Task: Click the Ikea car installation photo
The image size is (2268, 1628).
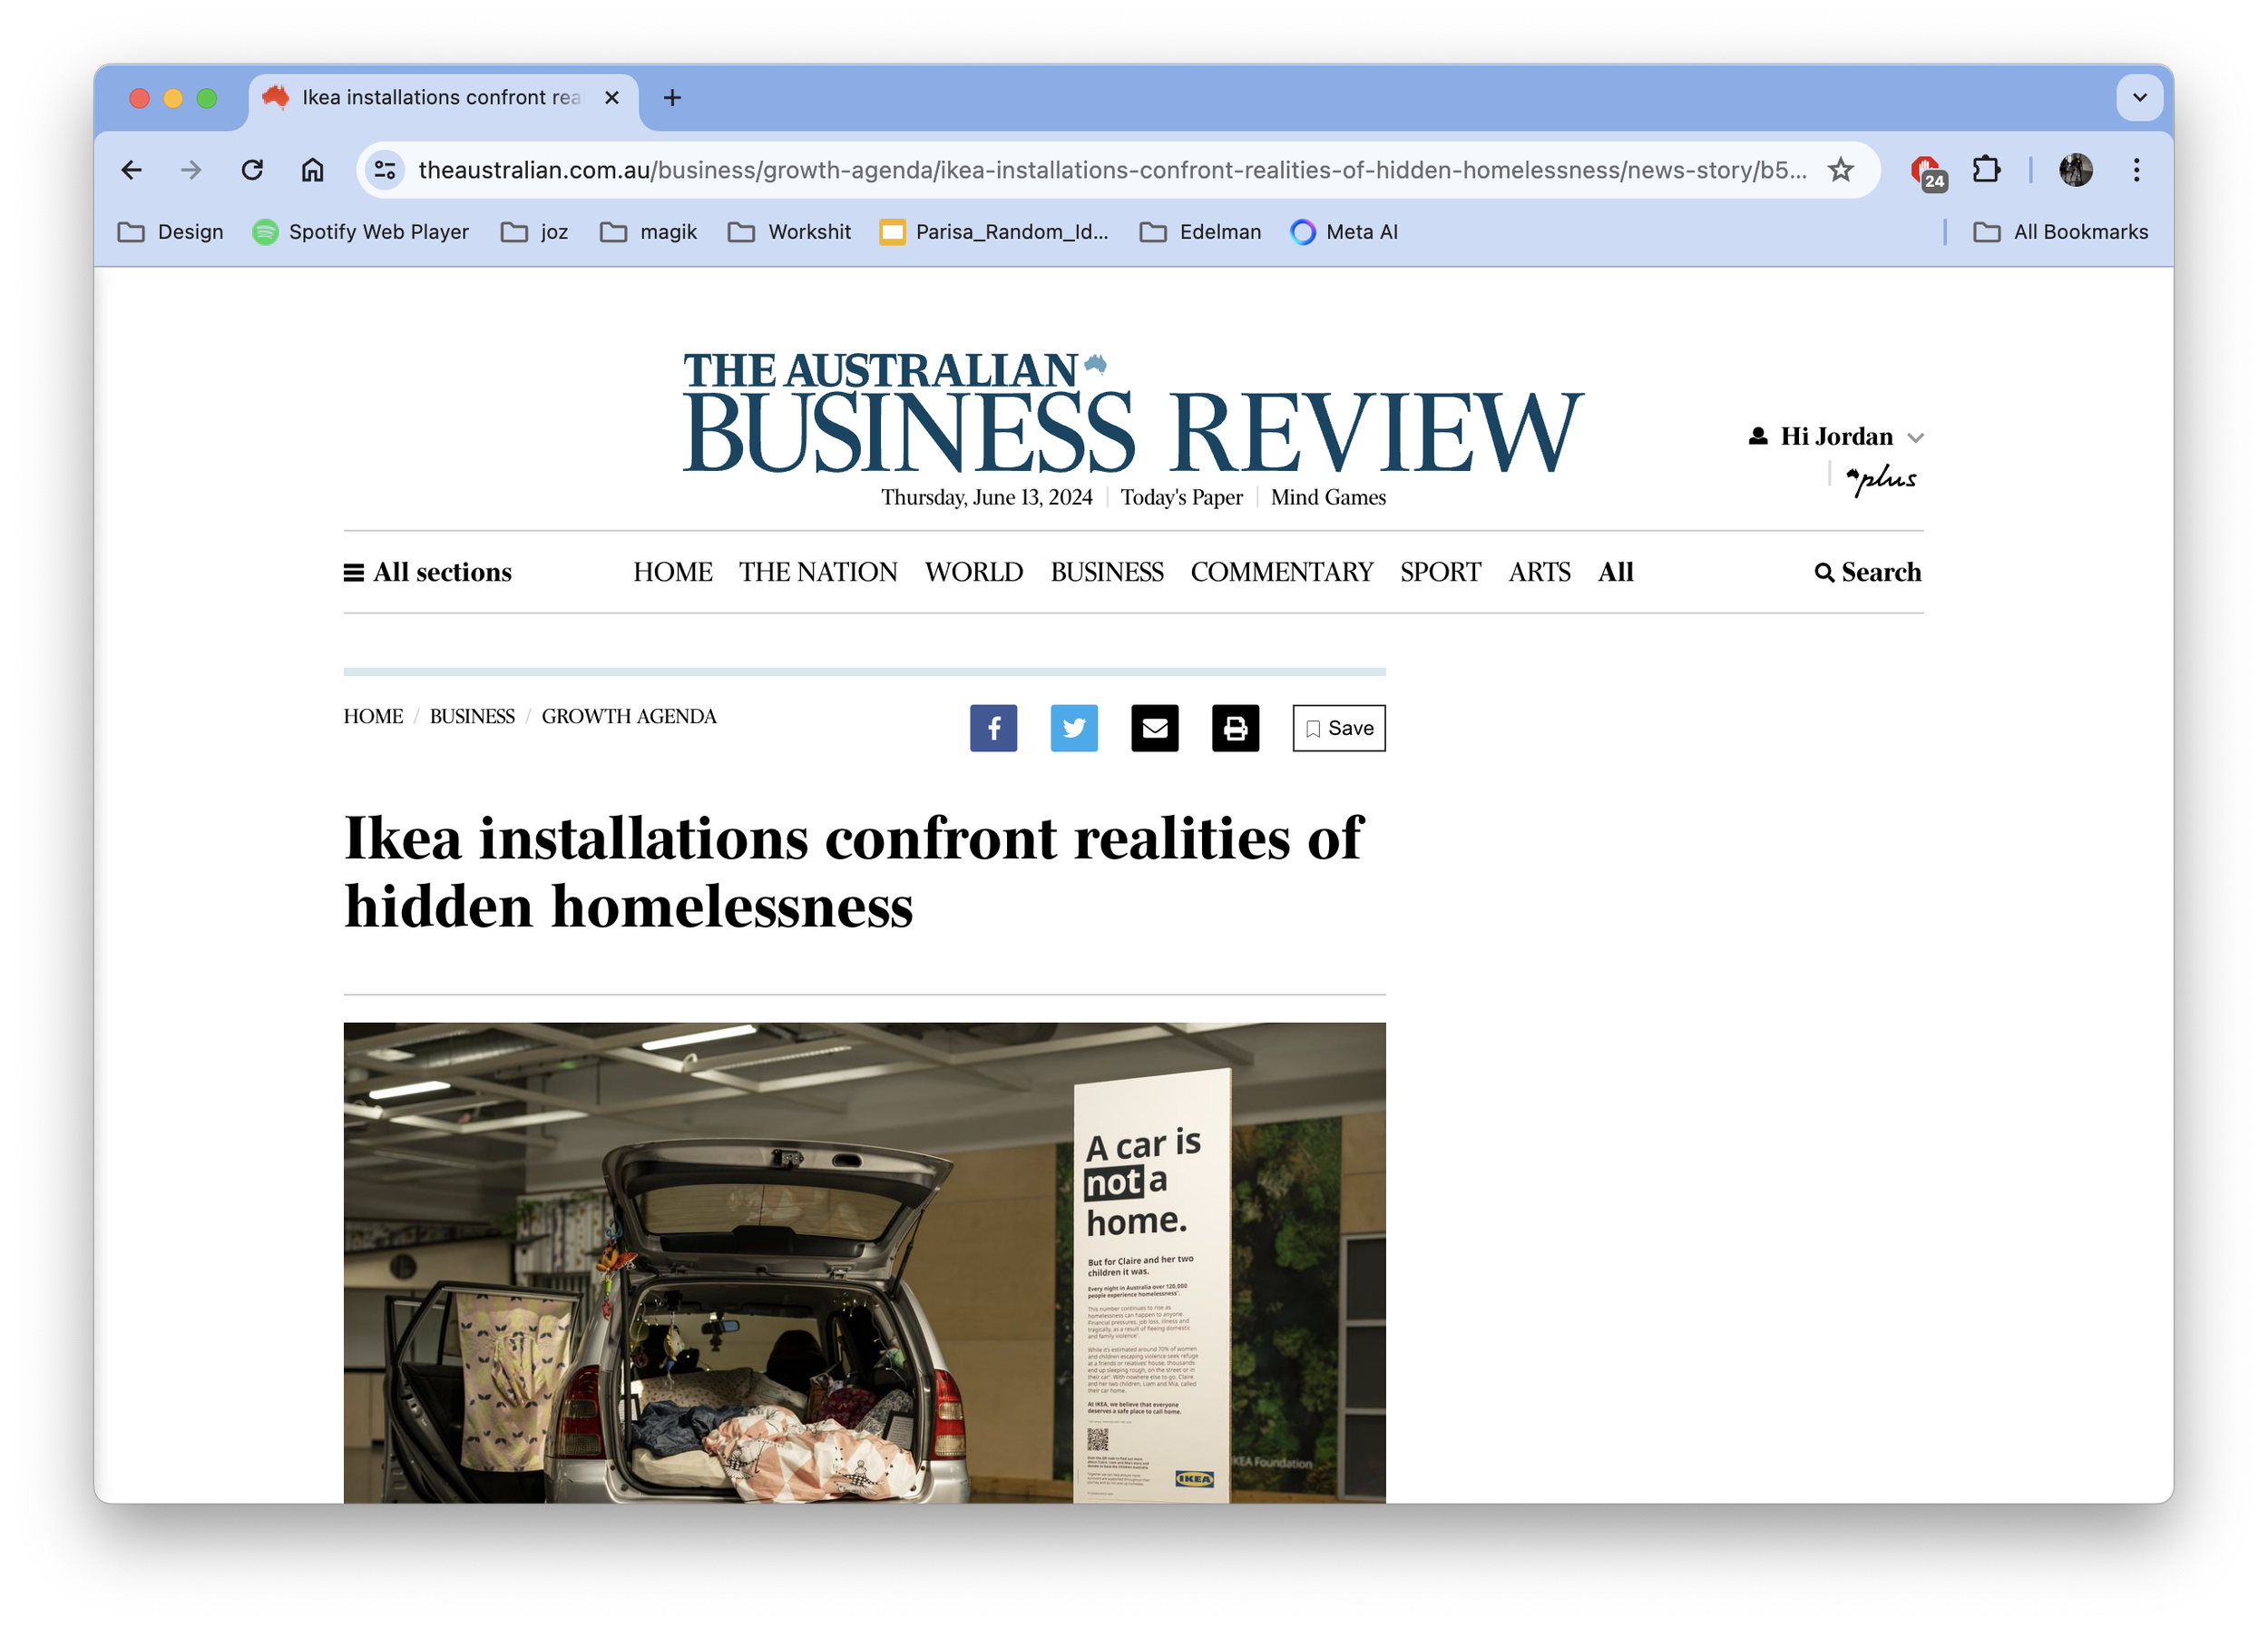Action: click(865, 1262)
